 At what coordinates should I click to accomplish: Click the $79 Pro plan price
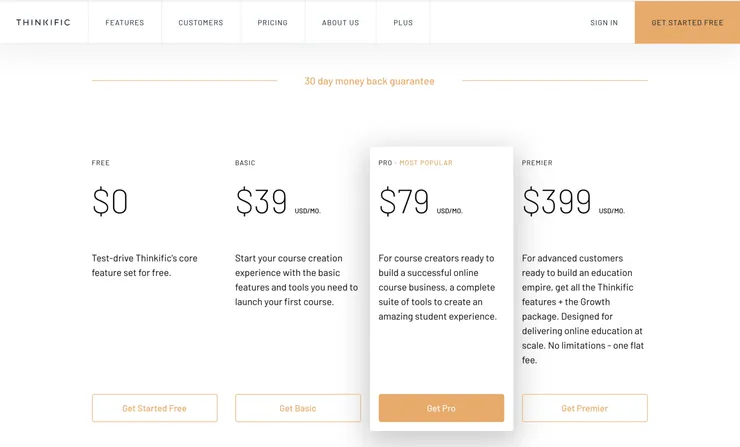point(404,202)
